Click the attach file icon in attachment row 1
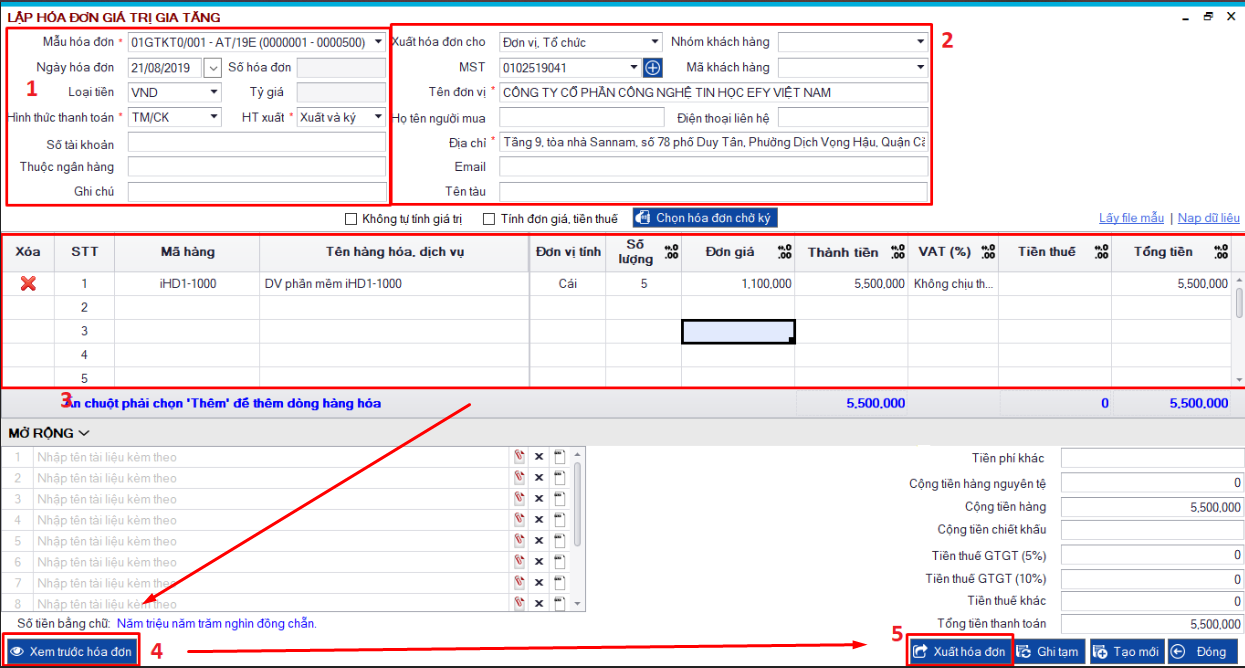The height and width of the screenshot is (668, 1245). pyautogui.click(x=520, y=457)
